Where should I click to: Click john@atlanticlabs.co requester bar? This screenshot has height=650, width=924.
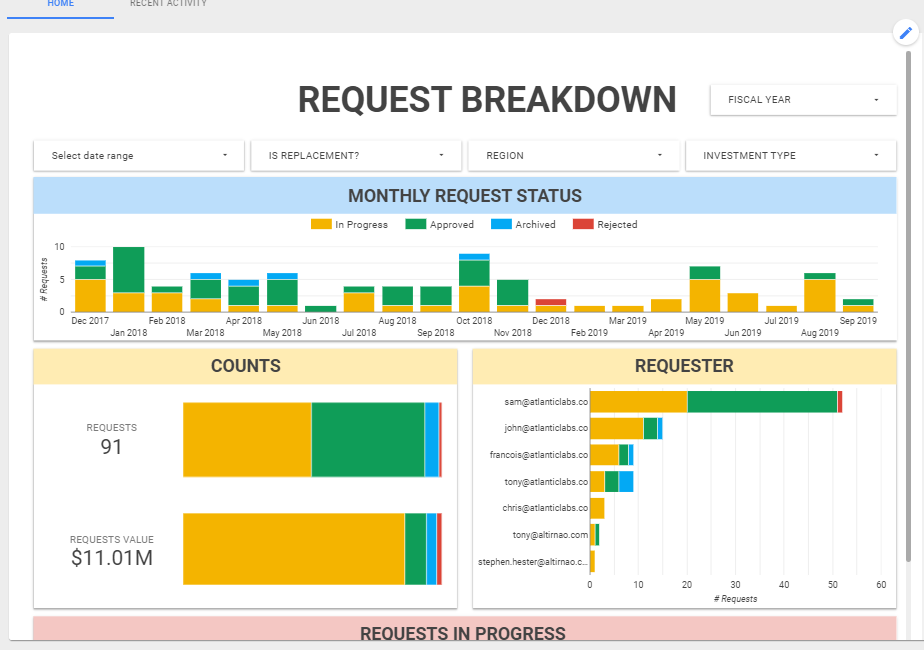click(x=626, y=428)
